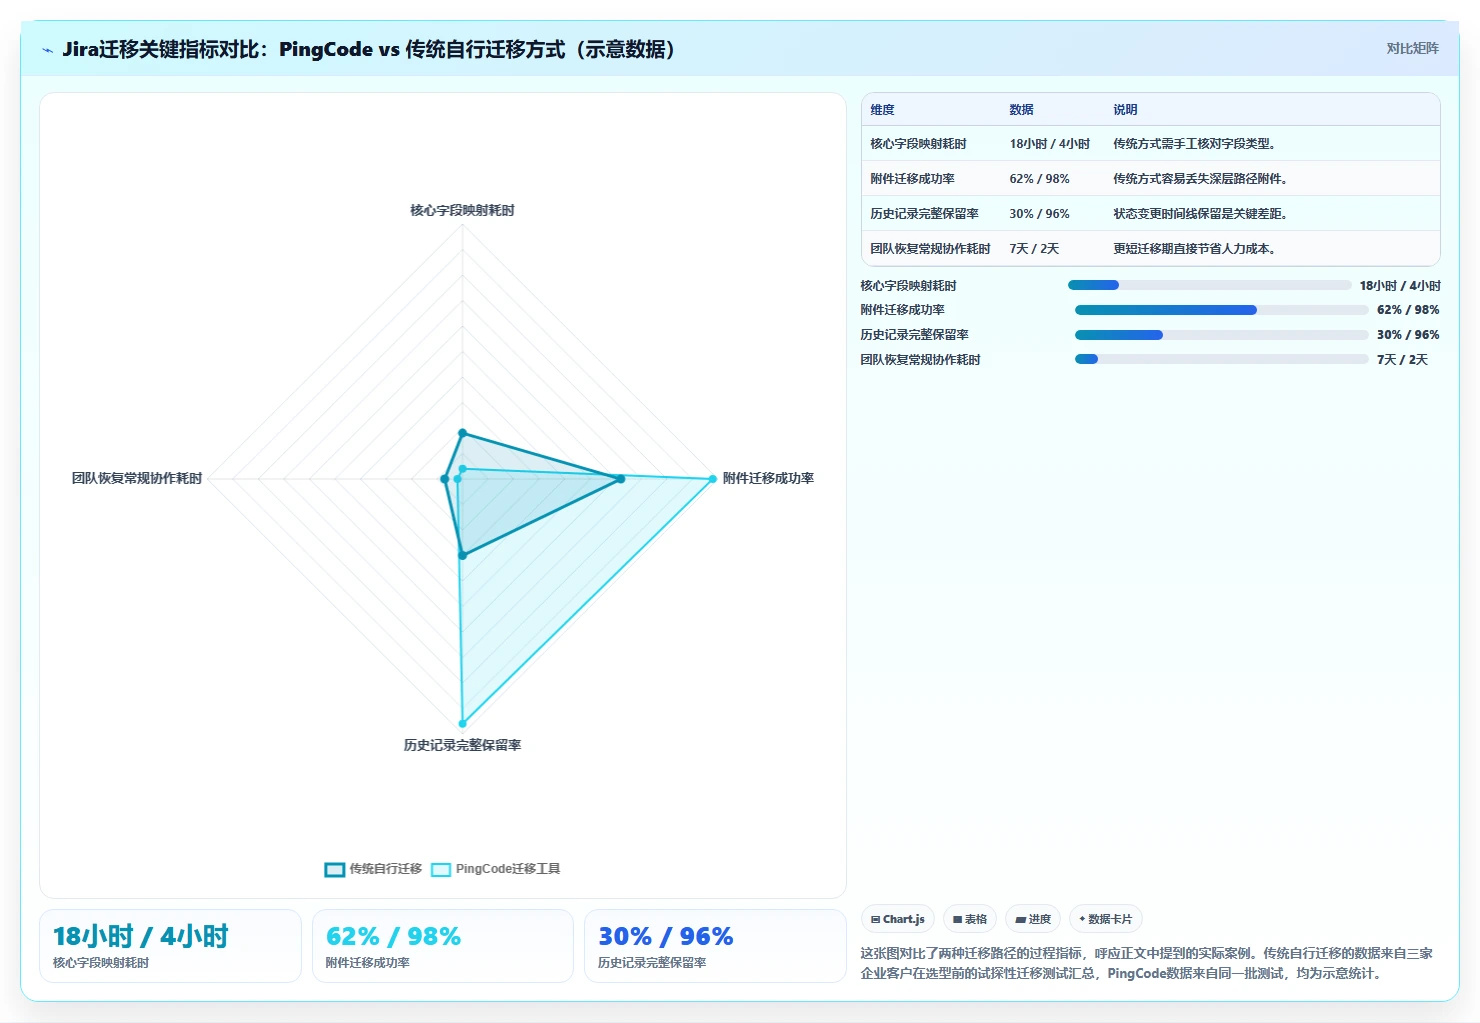This screenshot has width=1480, height=1023.
Task: Click the 18小时 / 4小时 stat card
Action: point(170,946)
